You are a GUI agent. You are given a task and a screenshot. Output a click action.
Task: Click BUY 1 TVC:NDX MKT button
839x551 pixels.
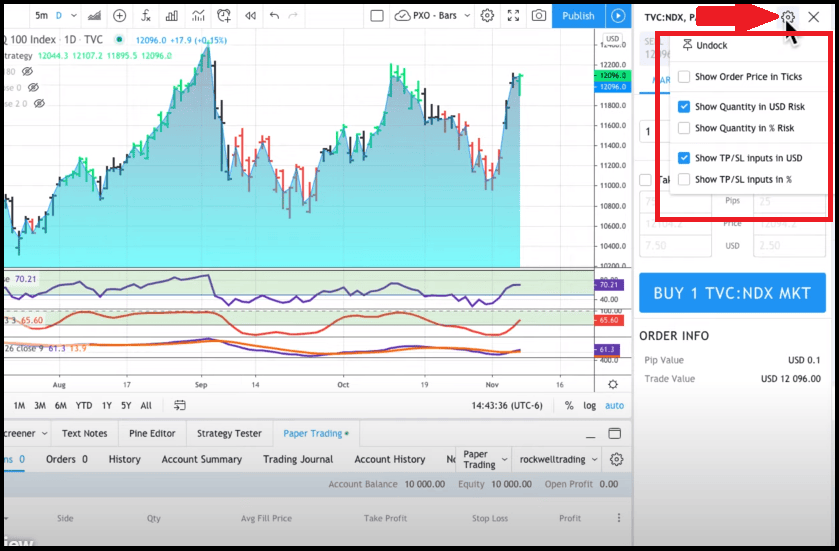(x=732, y=293)
